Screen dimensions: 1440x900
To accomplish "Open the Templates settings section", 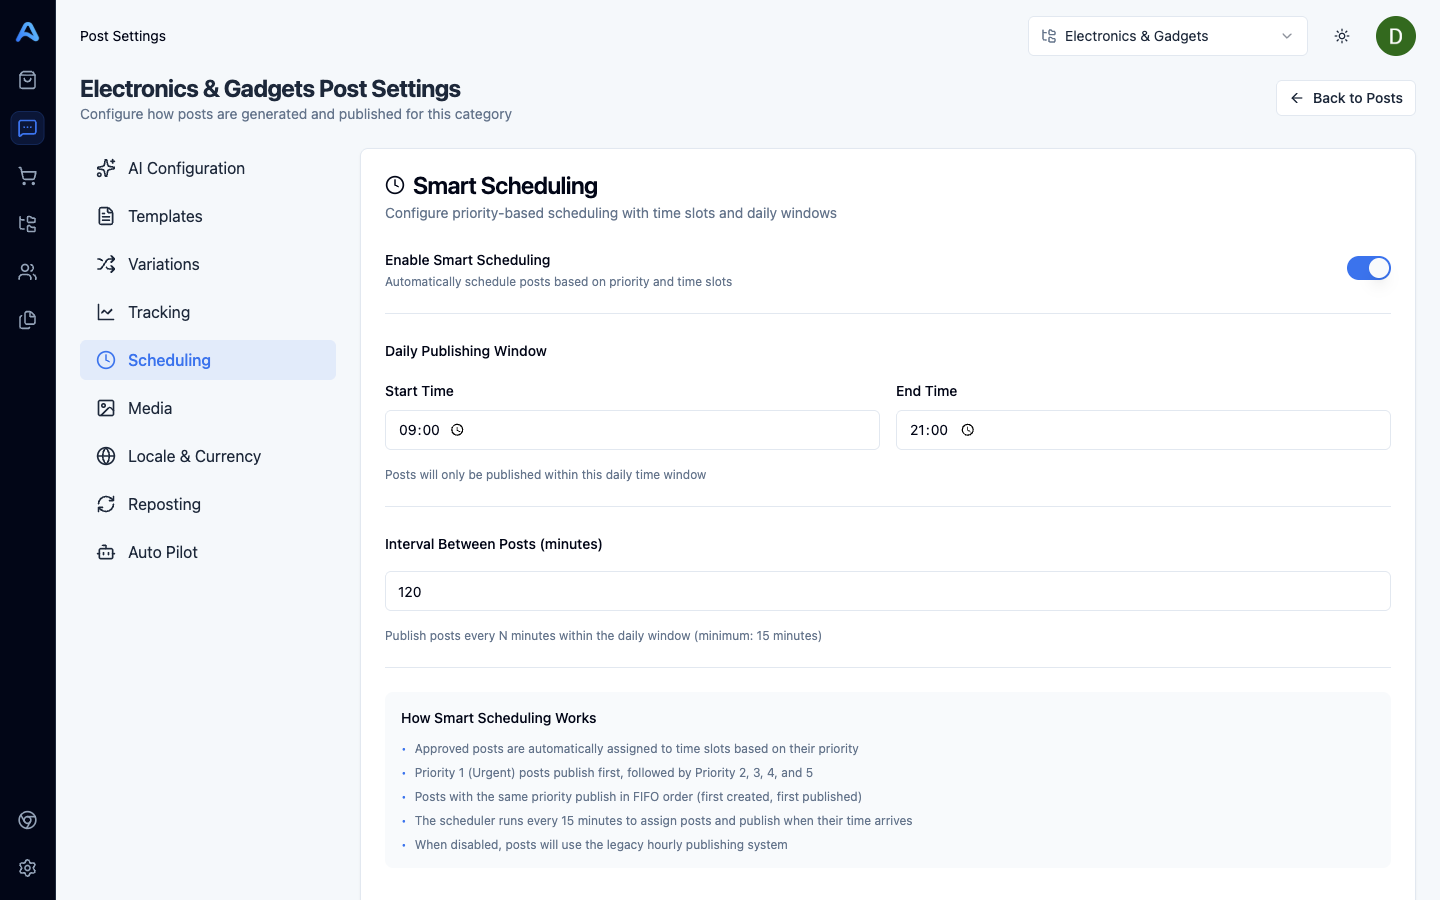I will point(165,216).
